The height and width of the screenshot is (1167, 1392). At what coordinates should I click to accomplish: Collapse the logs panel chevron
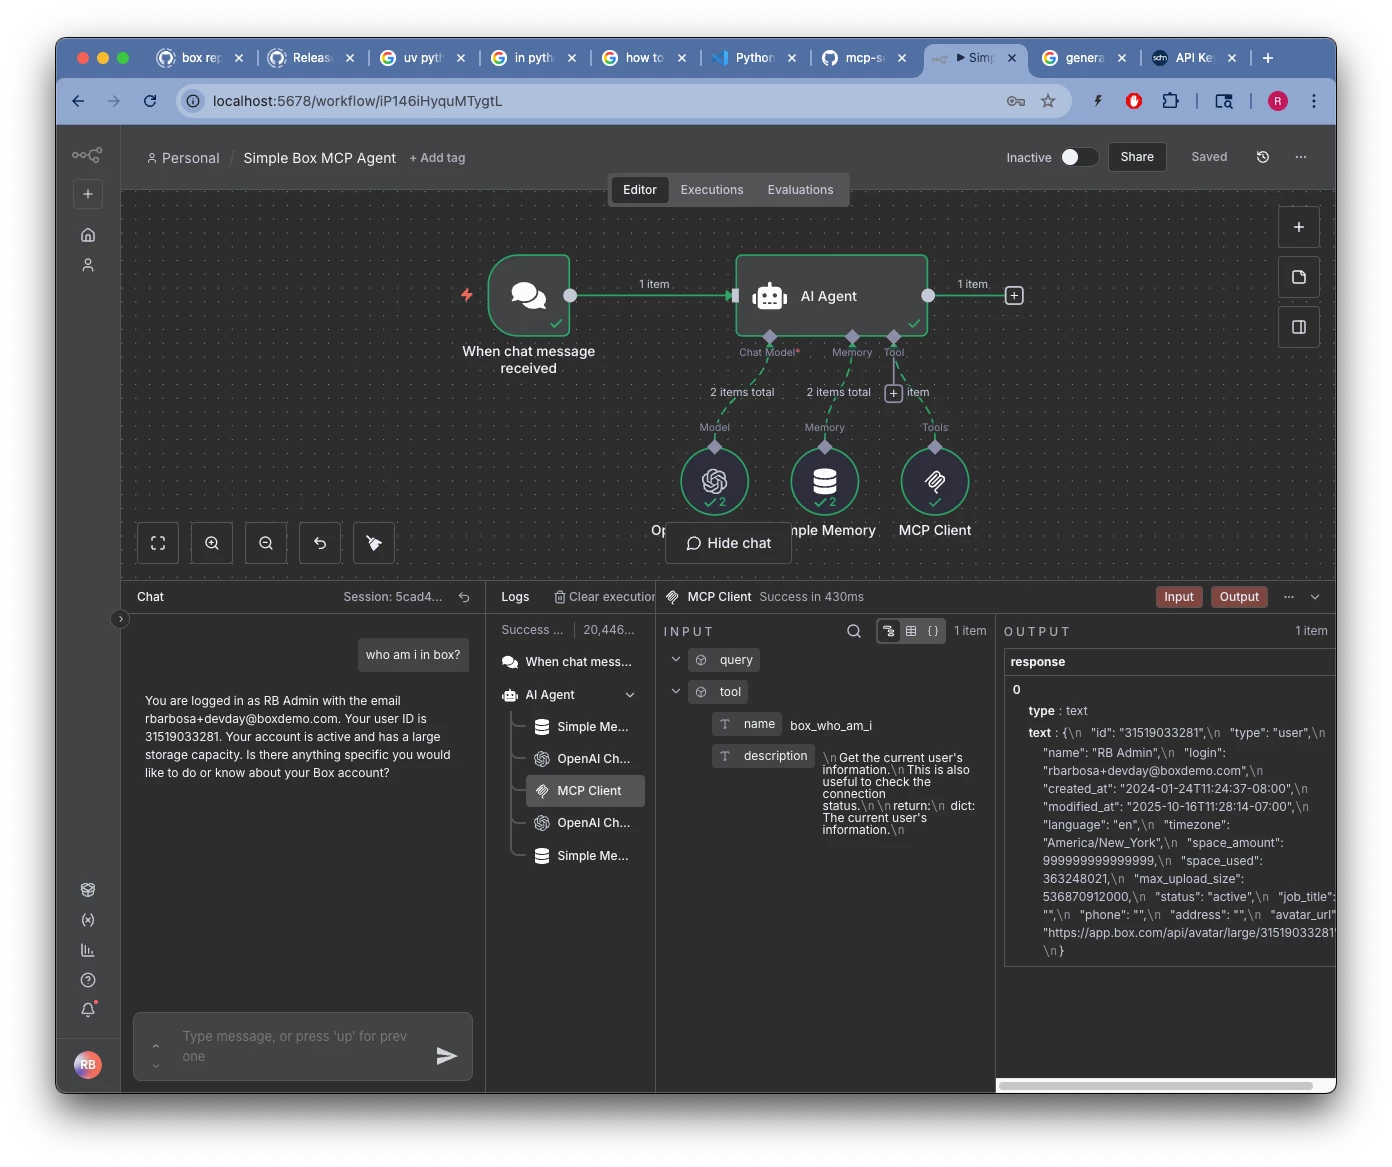point(1315,597)
